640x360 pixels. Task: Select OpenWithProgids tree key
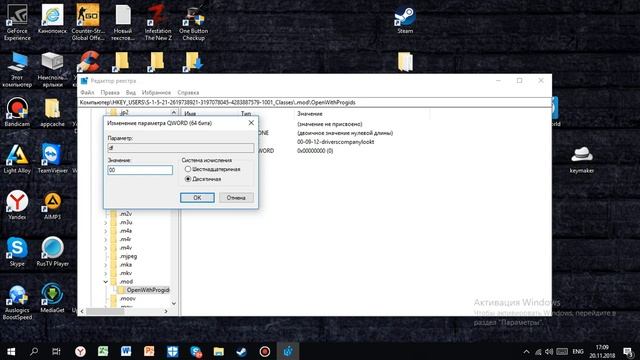tap(148, 290)
